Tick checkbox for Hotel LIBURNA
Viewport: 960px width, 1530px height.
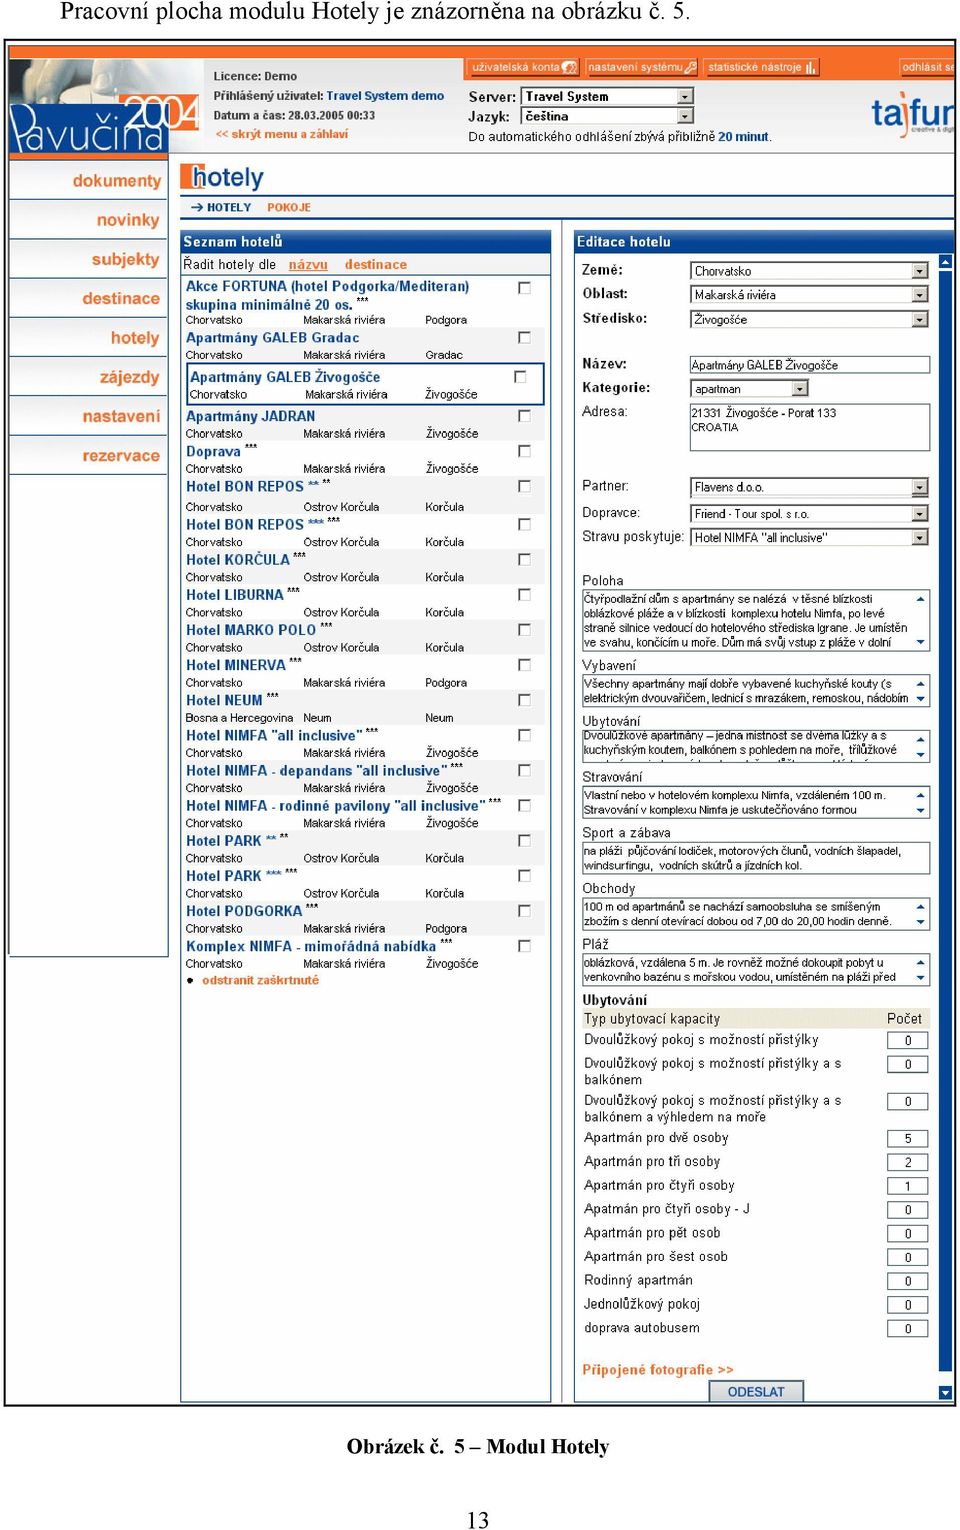524,595
